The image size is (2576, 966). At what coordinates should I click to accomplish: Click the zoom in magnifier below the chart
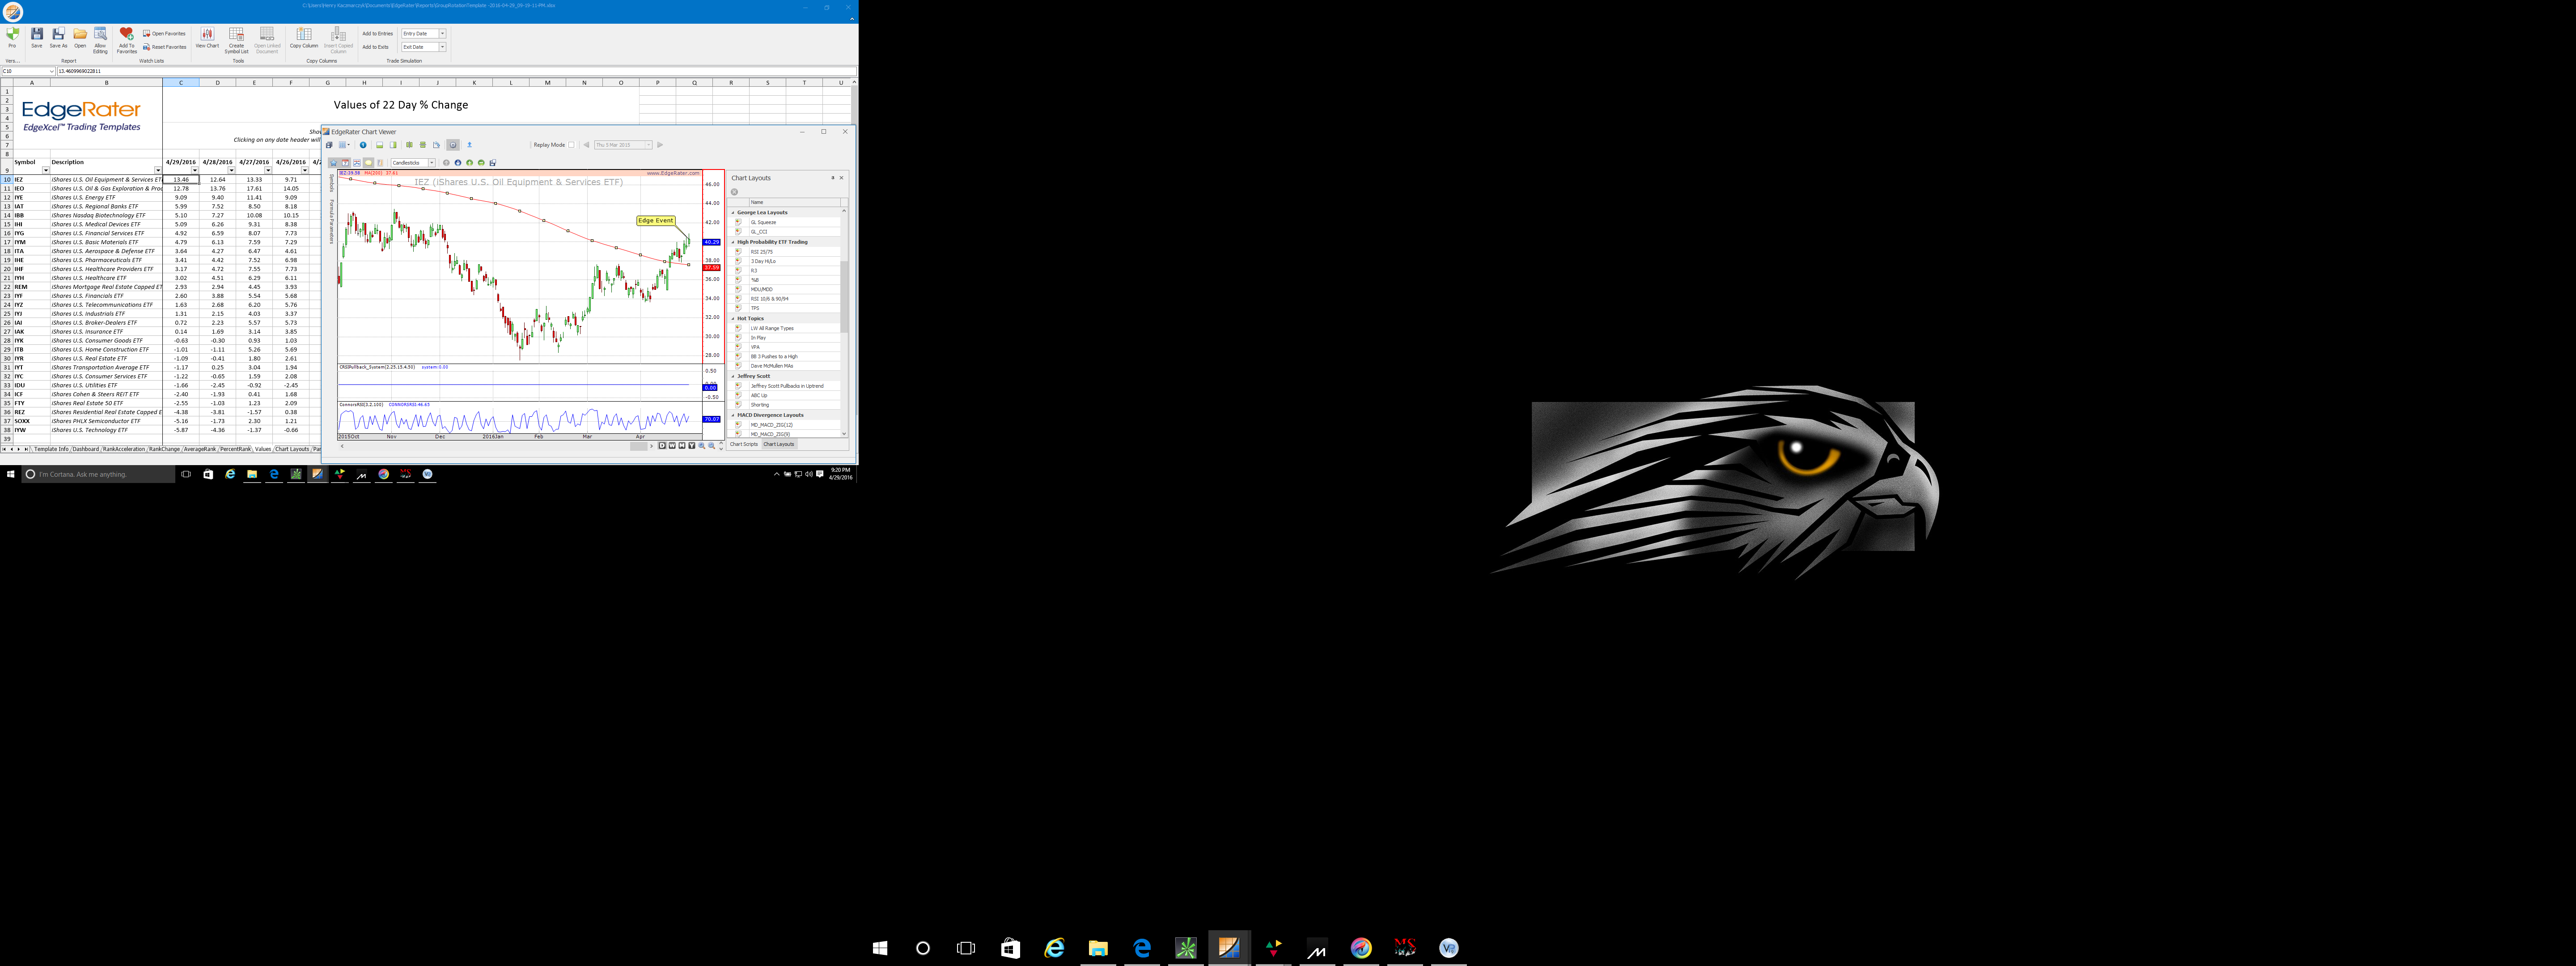[x=702, y=446]
